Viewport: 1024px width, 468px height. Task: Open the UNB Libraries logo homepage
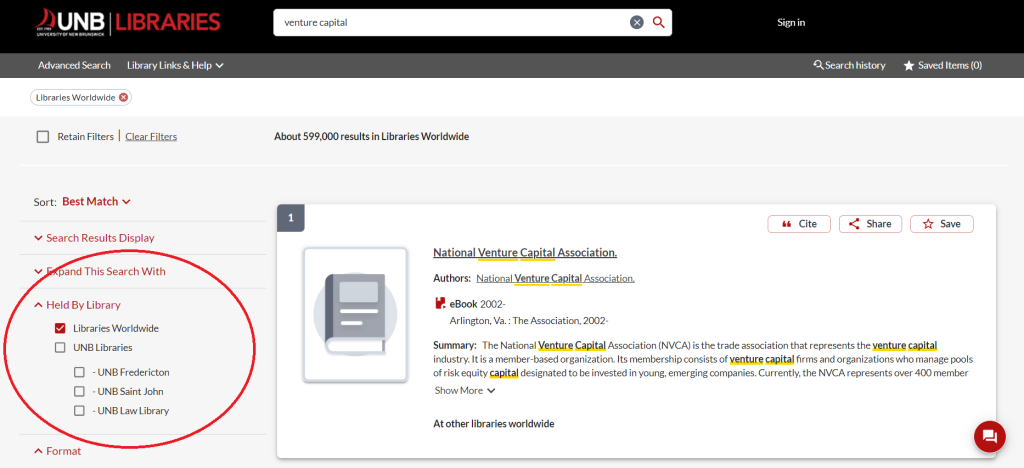[127, 22]
